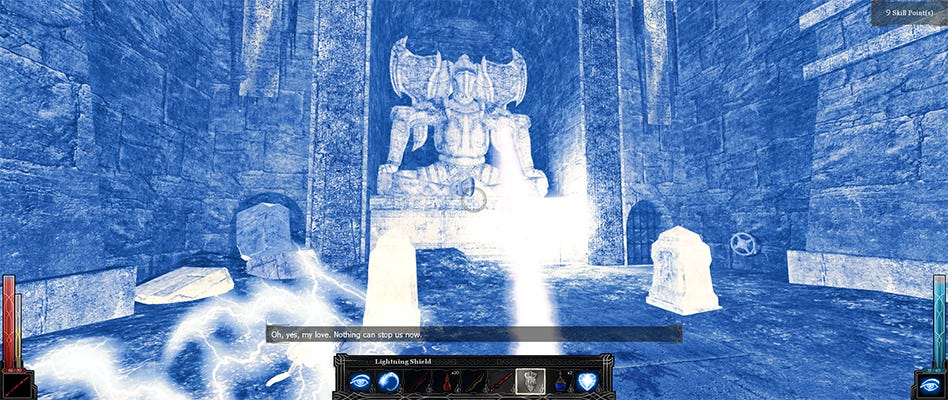Viewport: 948px width, 400px height.
Task: Select the eye spell in the hotbar
Action: tap(359, 382)
